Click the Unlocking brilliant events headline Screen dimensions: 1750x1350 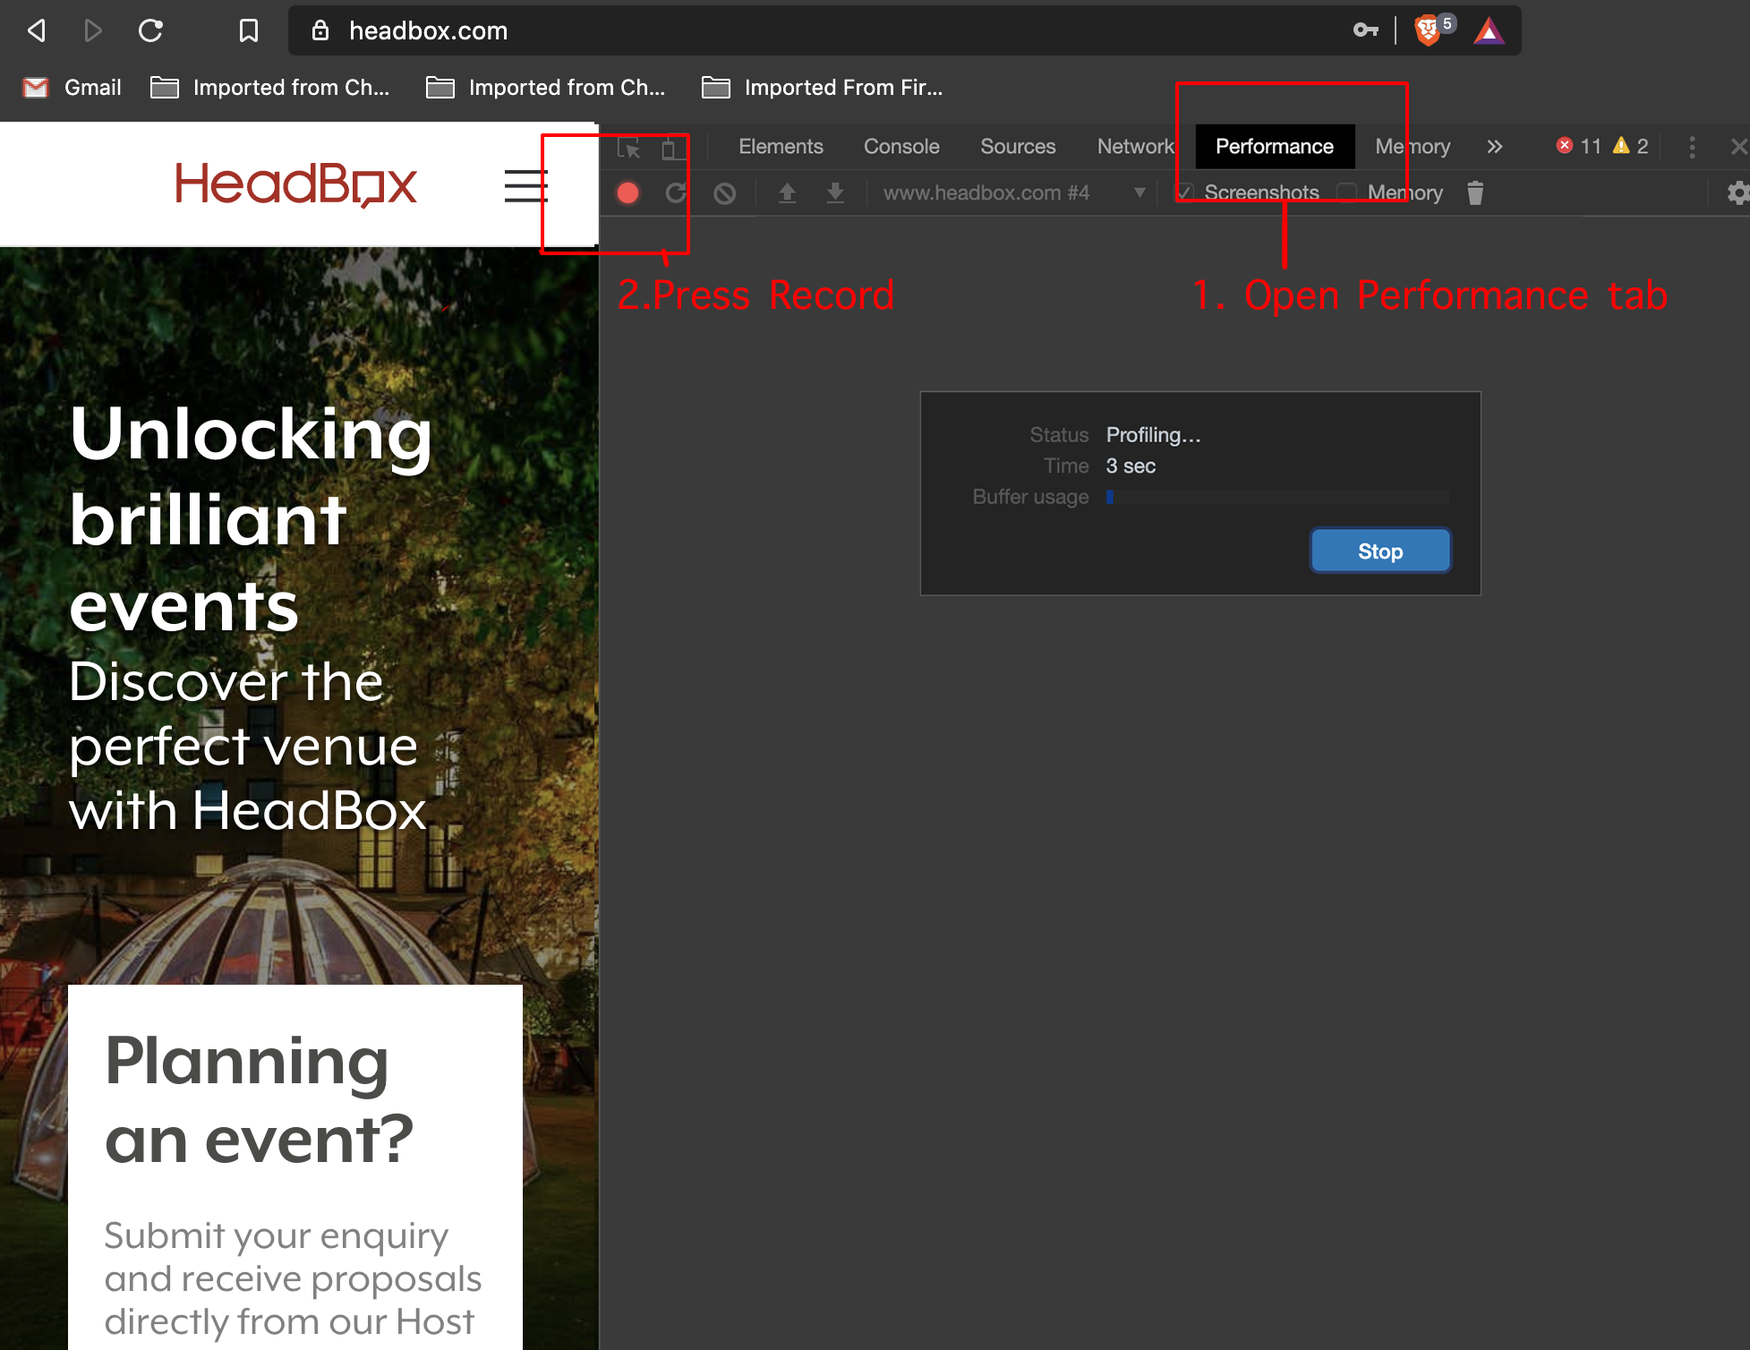pos(250,519)
